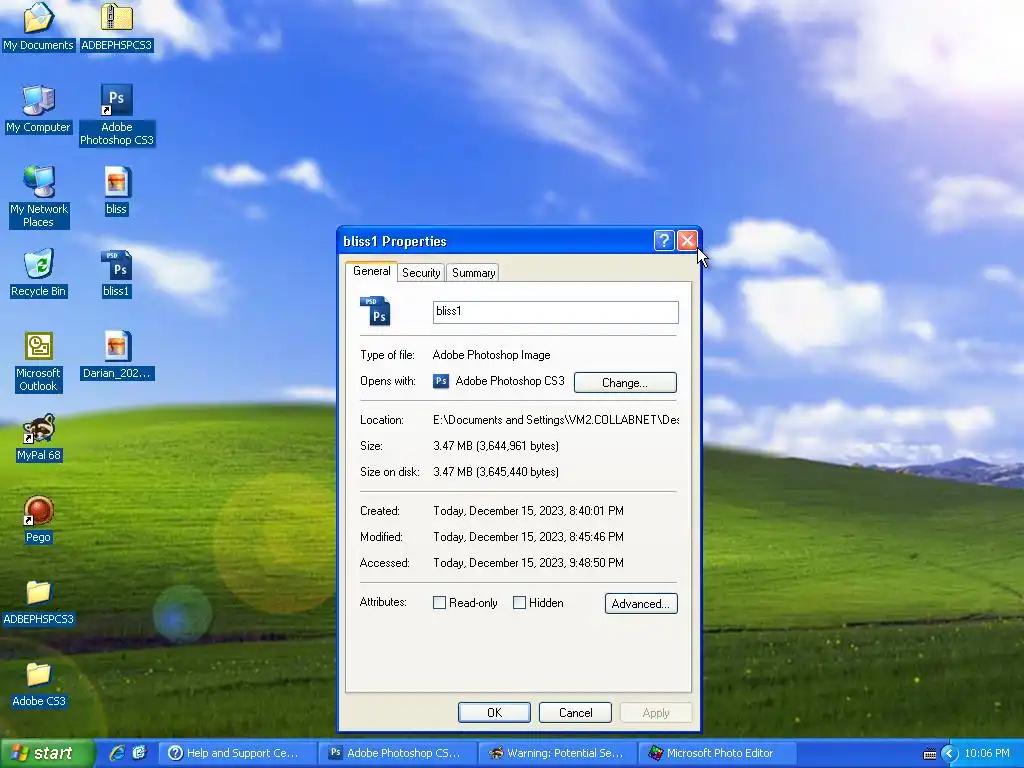Click the 3.47 MB (3,644,961 bytes) size value

pyautogui.click(x=496, y=446)
